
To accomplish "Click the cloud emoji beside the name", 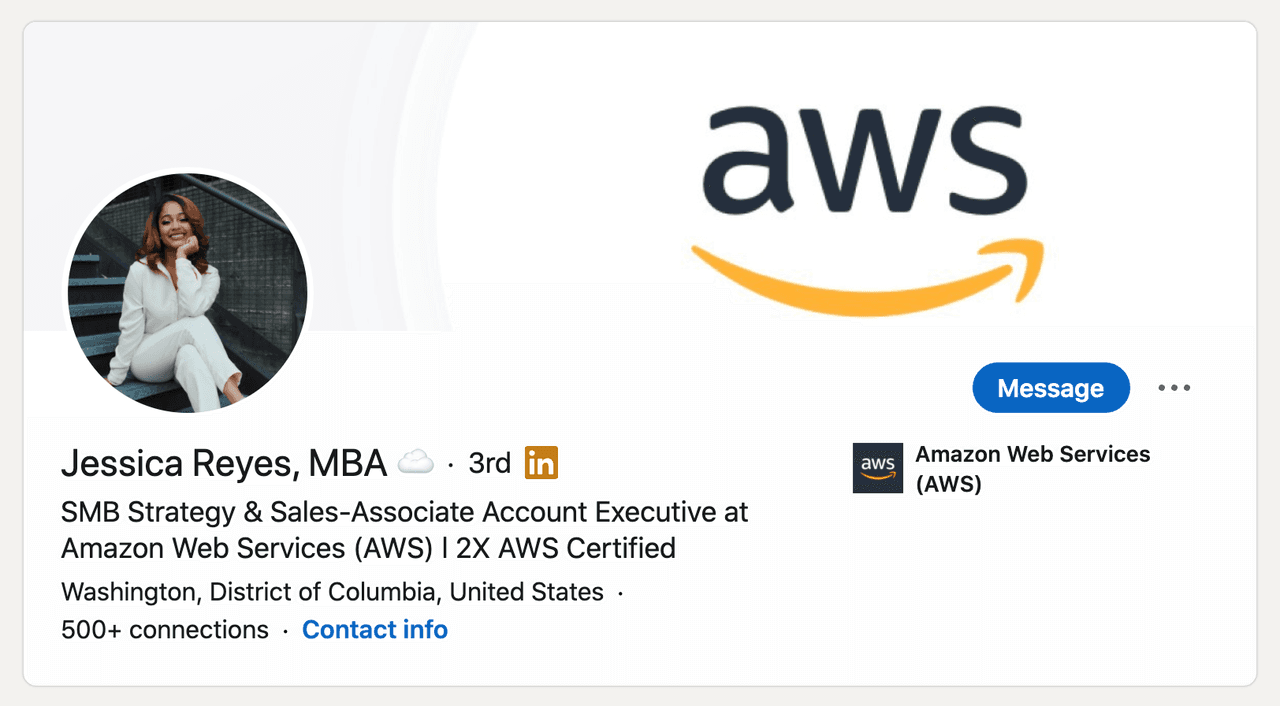I will [x=416, y=462].
